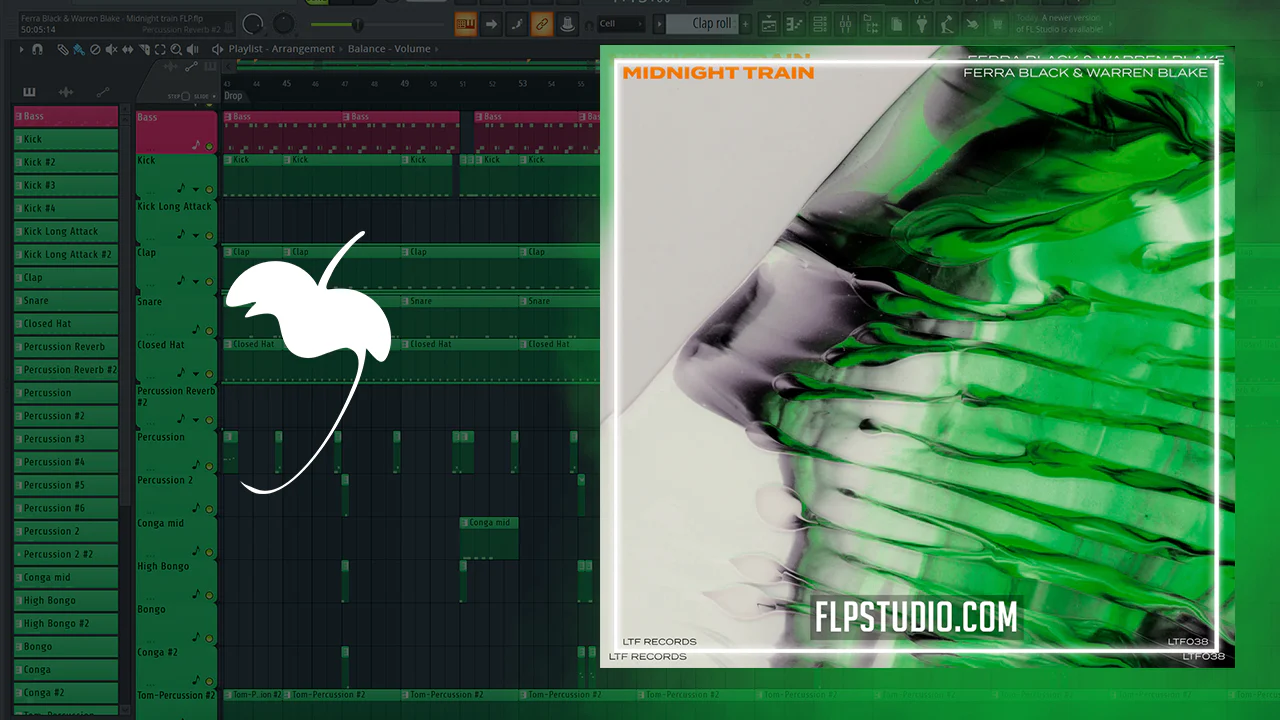
Task: Click the Drop timeline marker
Action: coord(233,96)
